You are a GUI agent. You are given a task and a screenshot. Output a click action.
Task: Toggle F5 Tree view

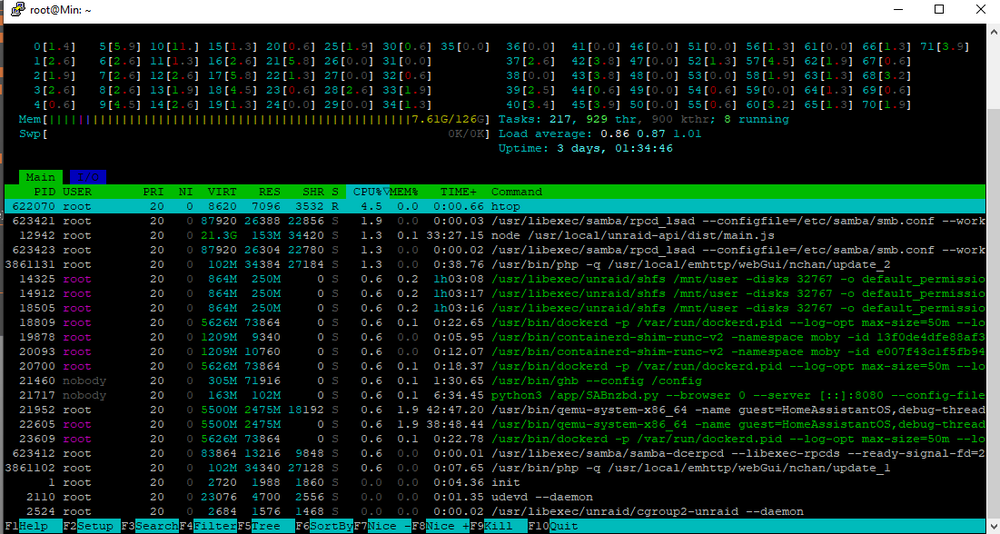coord(266,526)
